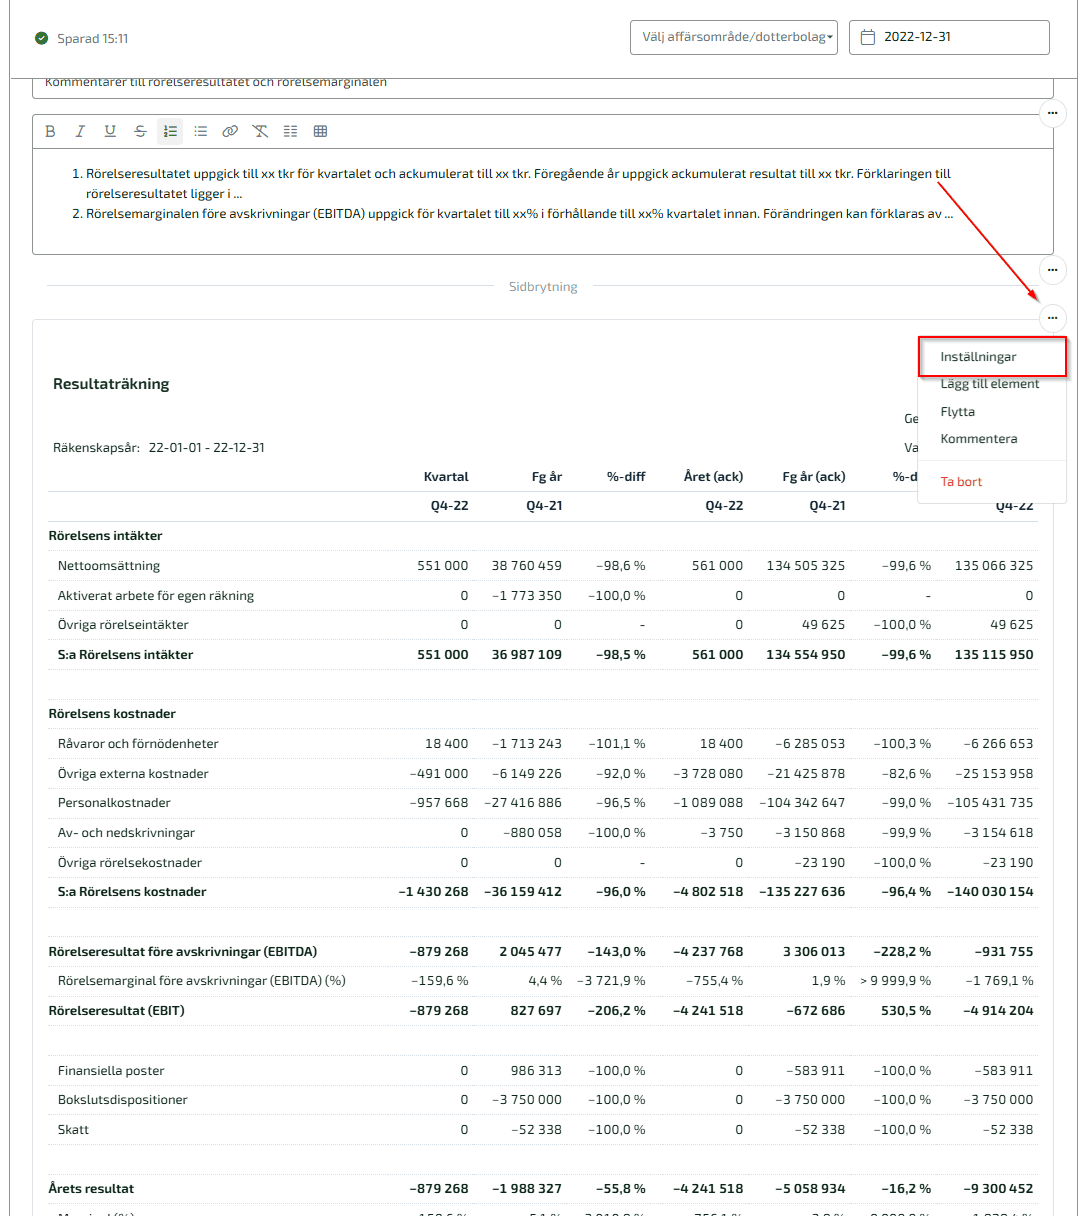Select the Rörelseresultat (EBIT) row label
This screenshot has width=1087, height=1216.
(117, 1011)
